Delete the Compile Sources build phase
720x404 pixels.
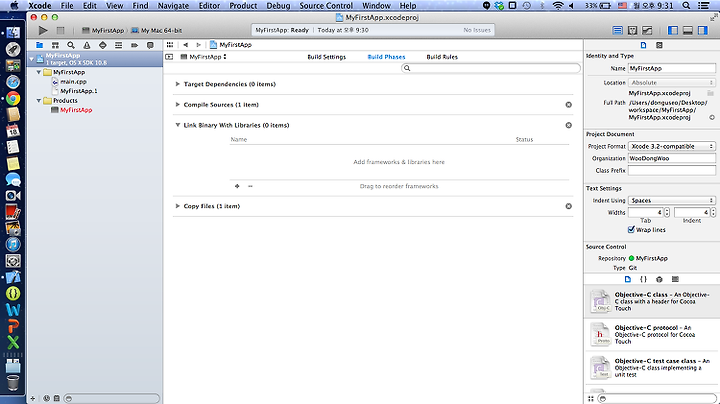tap(568, 105)
